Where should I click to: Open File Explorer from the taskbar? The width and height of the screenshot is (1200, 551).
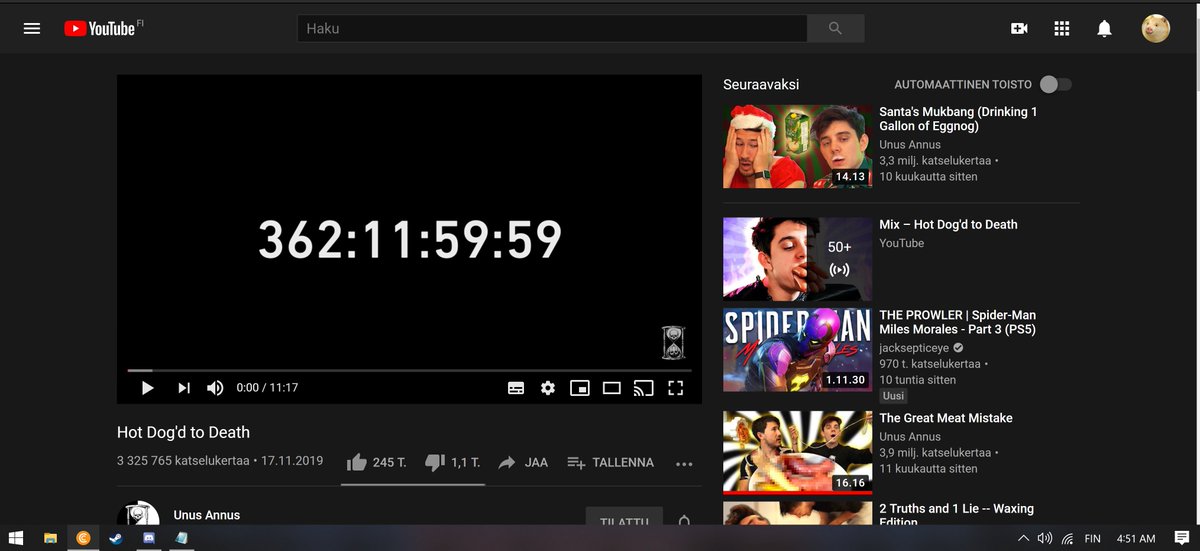click(x=50, y=538)
